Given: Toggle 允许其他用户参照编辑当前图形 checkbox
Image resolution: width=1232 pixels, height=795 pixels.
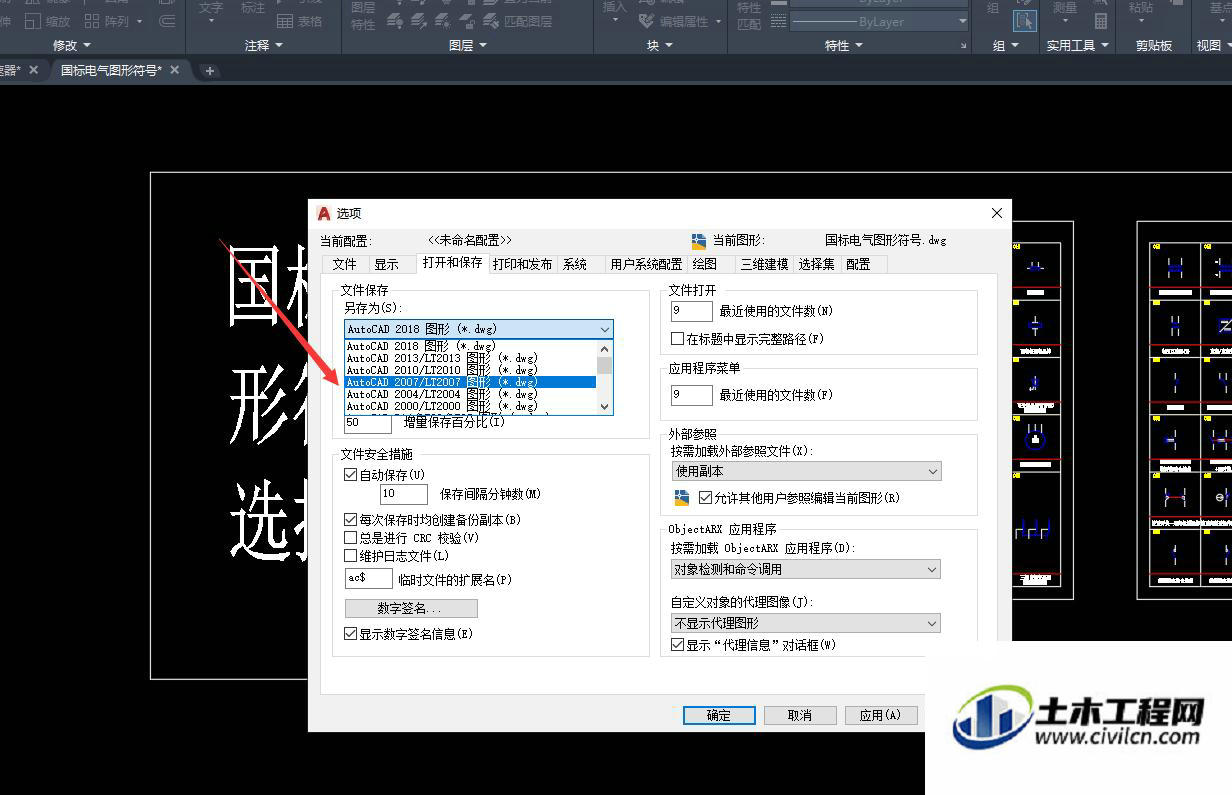Looking at the screenshot, I should coord(706,497).
